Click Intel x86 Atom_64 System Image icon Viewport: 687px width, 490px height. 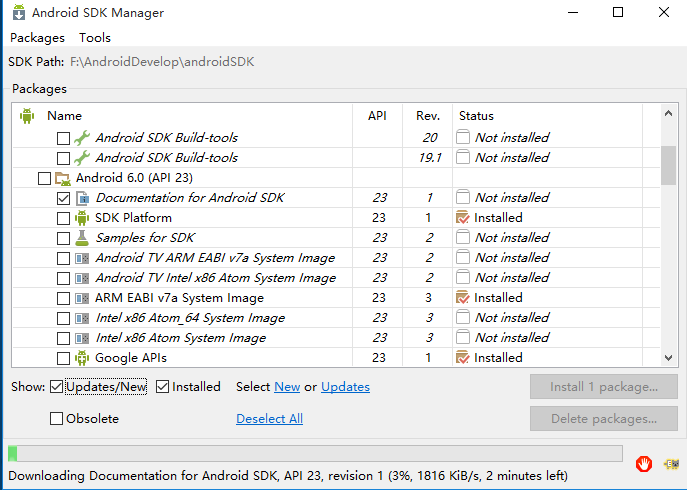[x=82, y=318]
